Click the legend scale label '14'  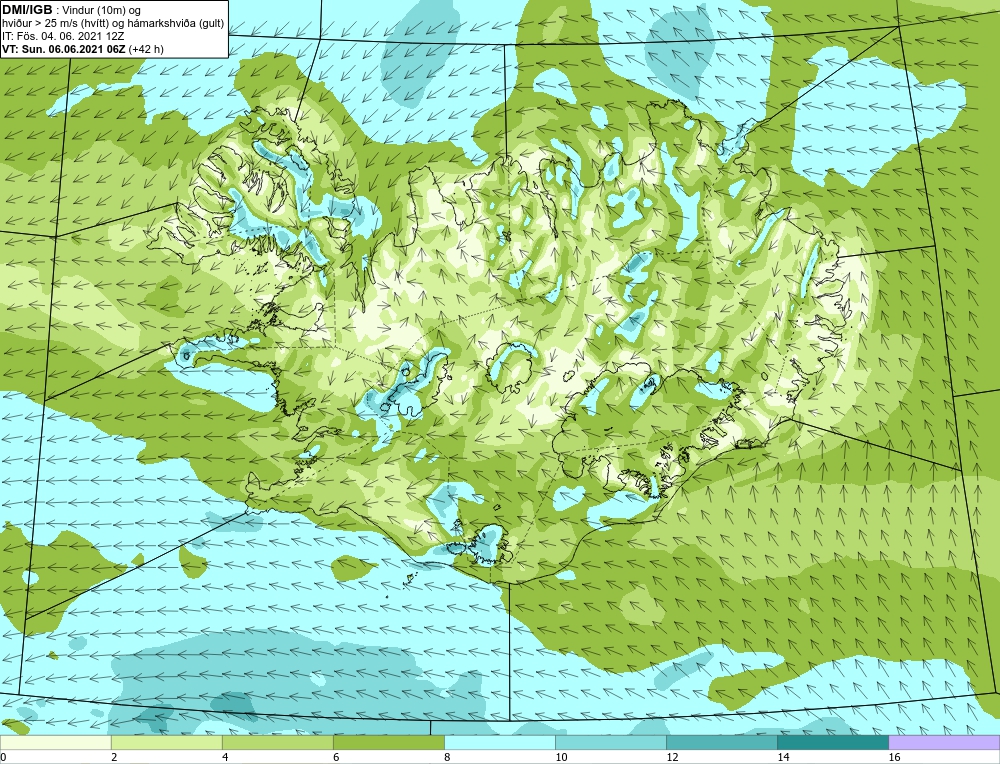tap(783, 758)
